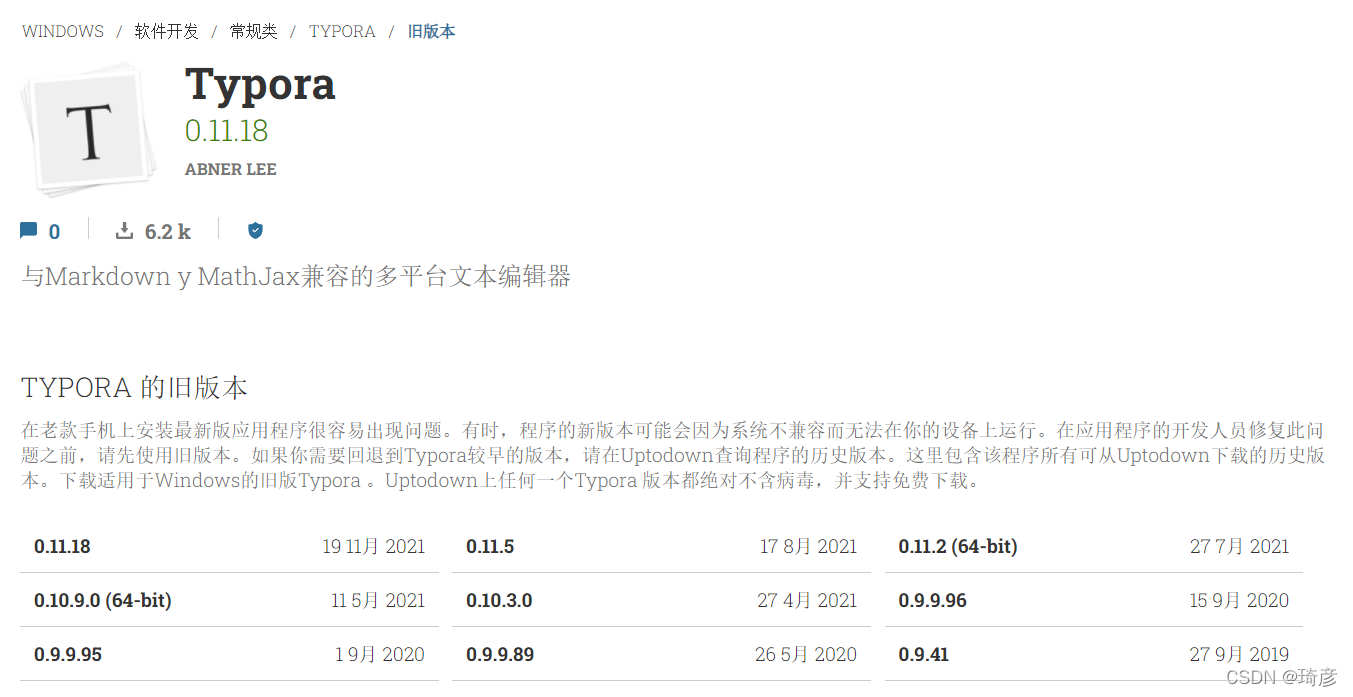Click the downloads arrow icon
The height and width of the screenshot is (697, 1353).
124,231
